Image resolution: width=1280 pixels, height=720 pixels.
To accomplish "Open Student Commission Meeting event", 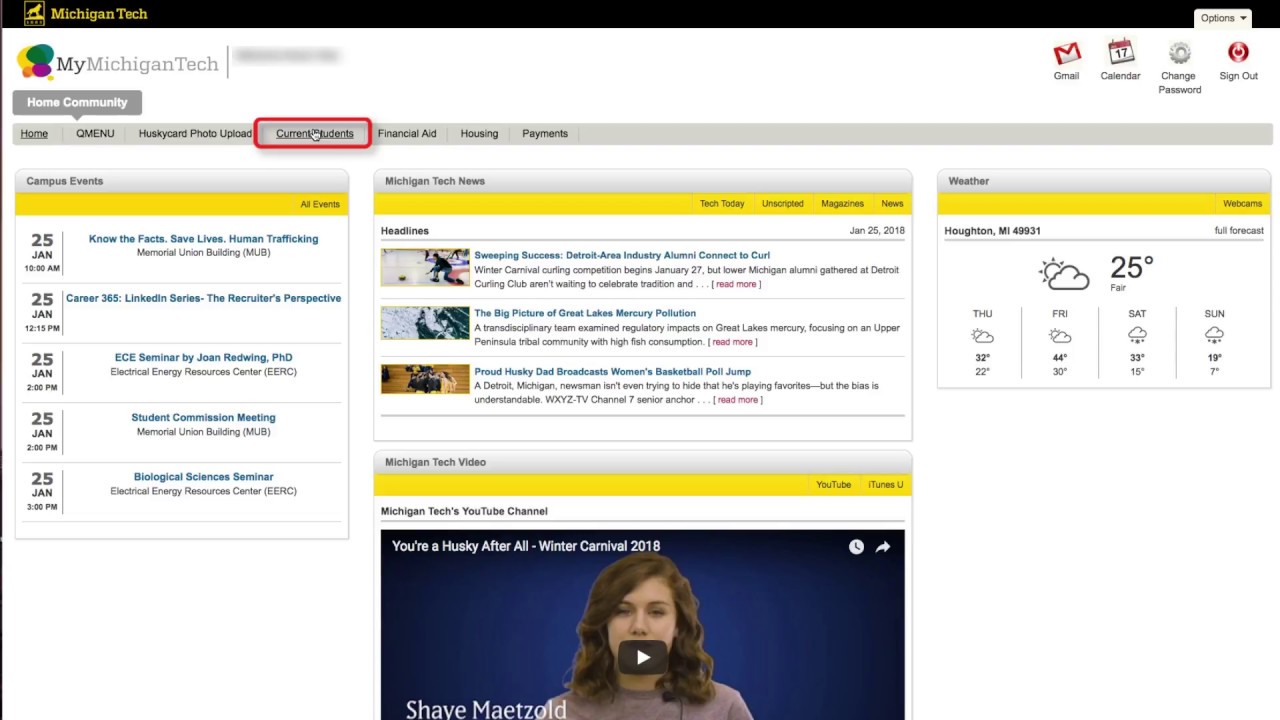I will point(203,417).
